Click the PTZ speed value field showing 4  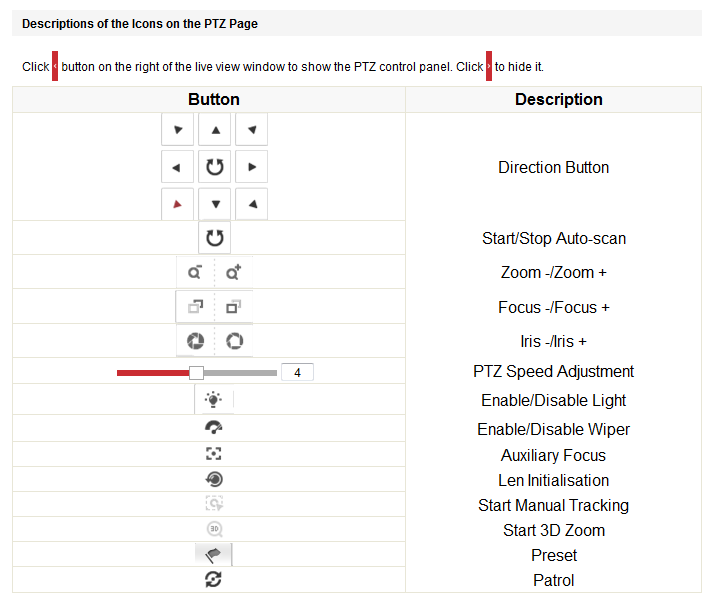pos(297,372)
